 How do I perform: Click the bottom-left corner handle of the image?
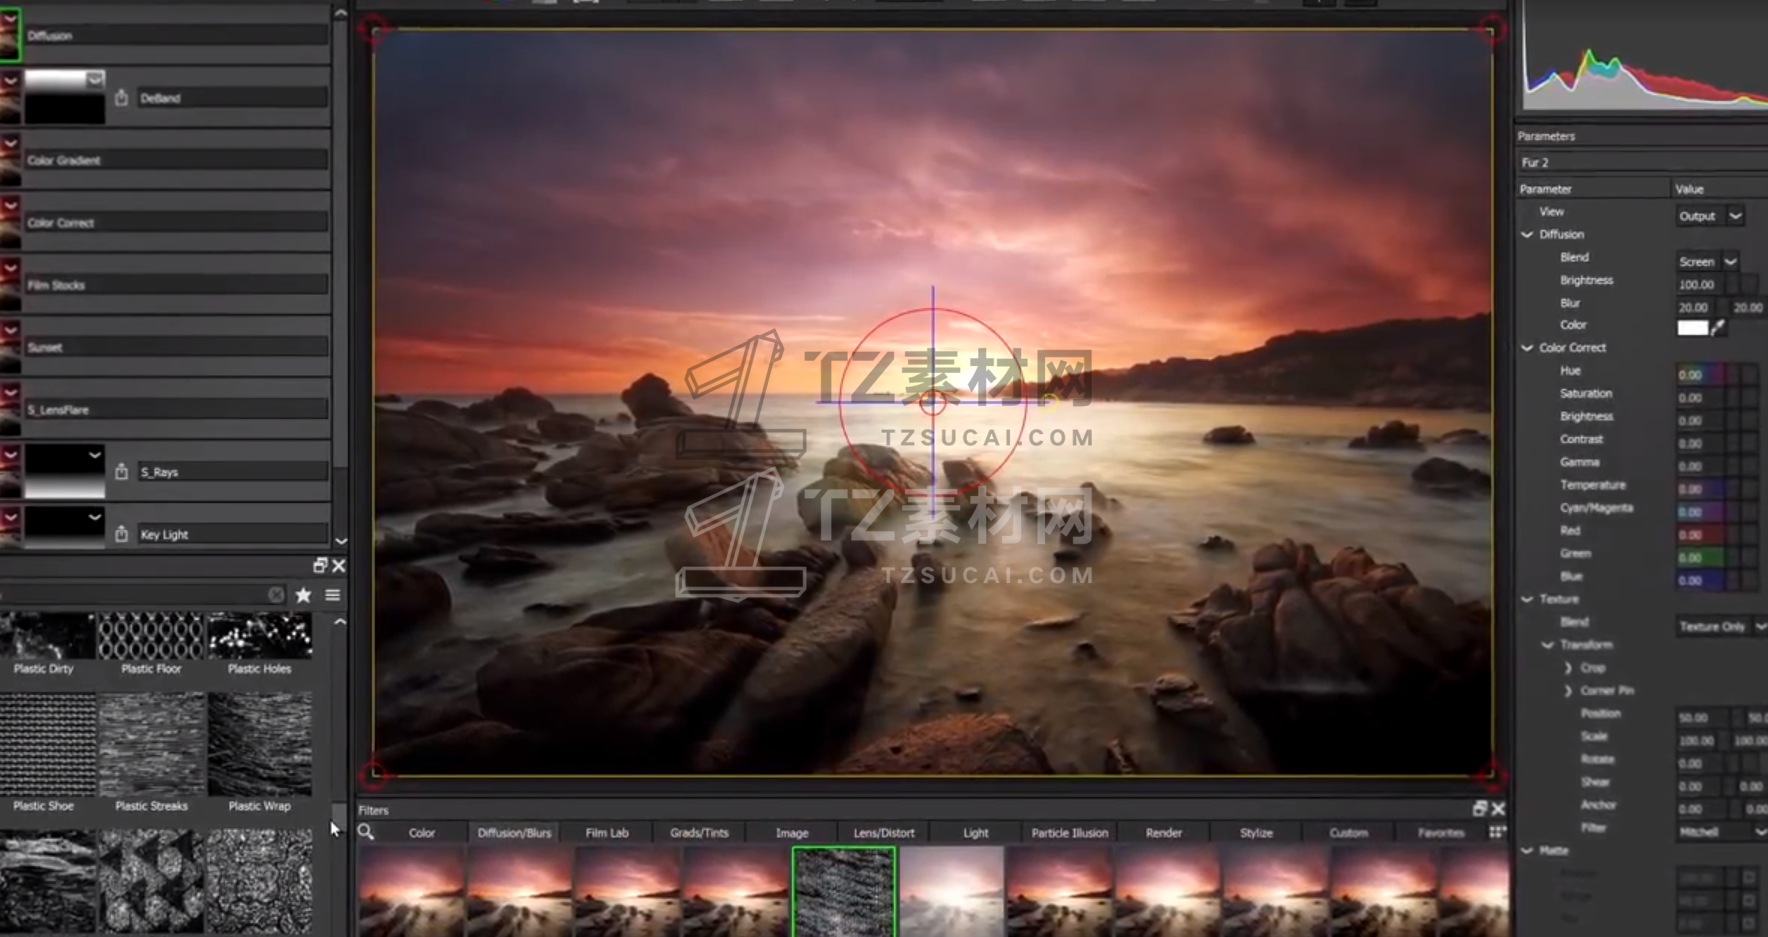click(375, 773)
